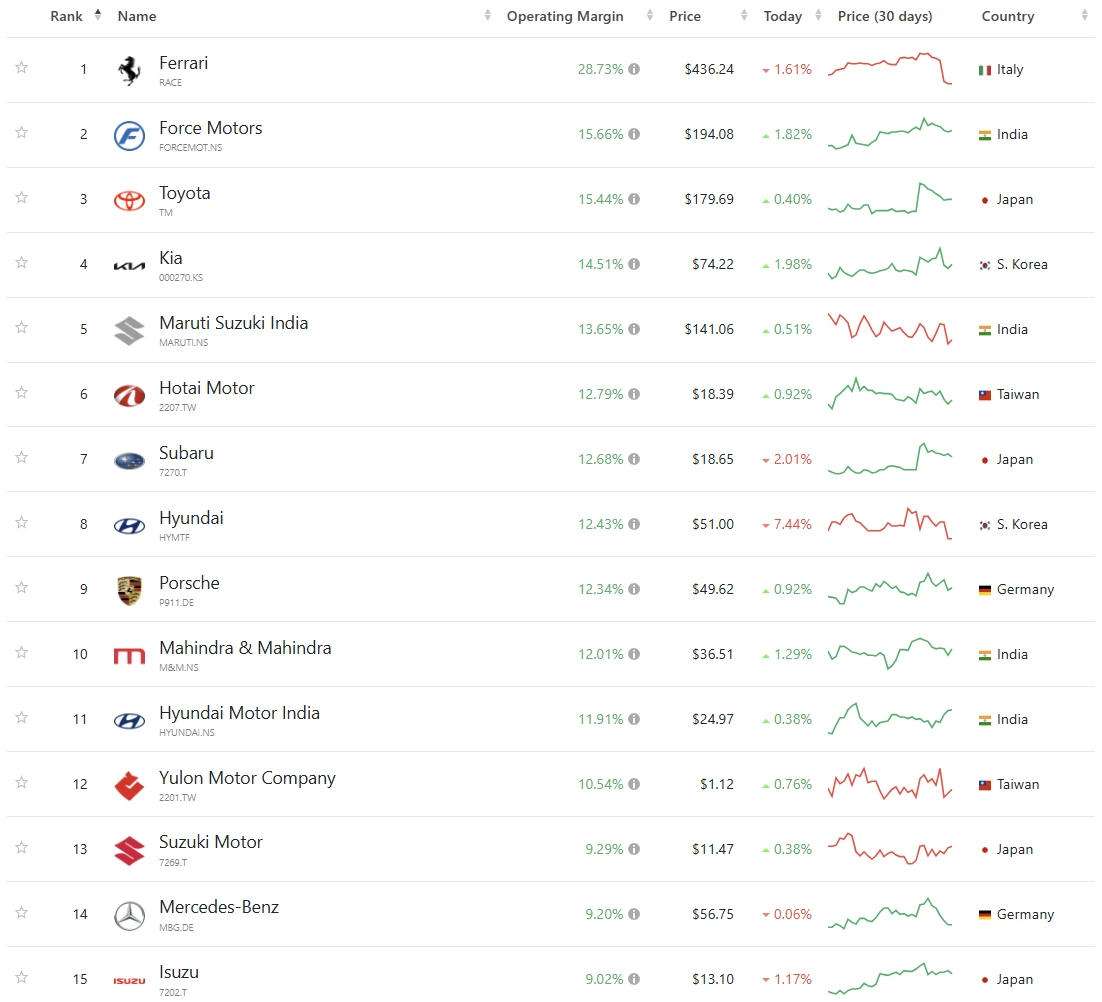Click the Kia logo
The width and height of the screenshot is (1102, 1002).
129,266
